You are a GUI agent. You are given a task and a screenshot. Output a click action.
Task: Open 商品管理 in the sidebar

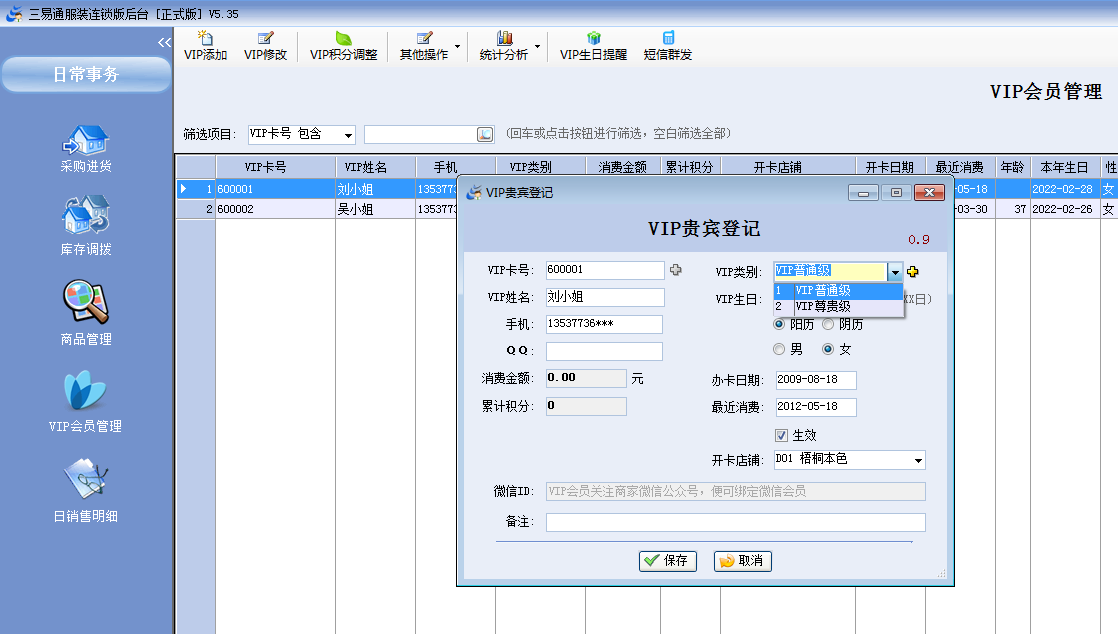click(86, 312)
